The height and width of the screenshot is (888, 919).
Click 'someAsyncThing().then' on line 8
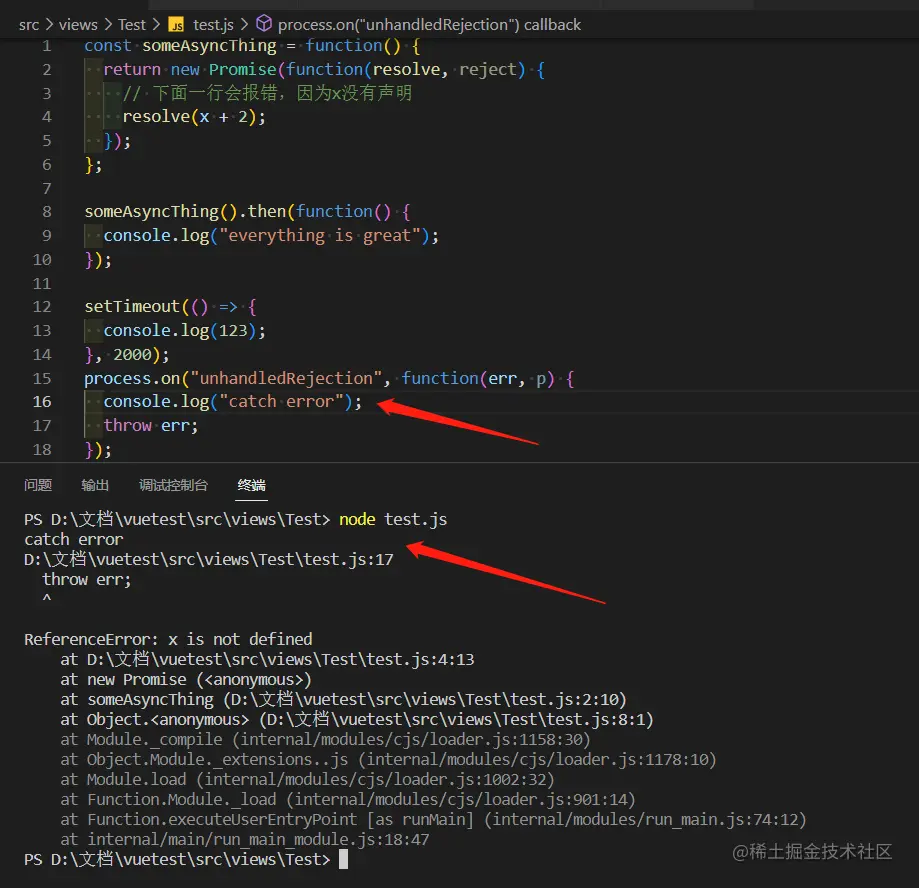click(x=185, y=212)
